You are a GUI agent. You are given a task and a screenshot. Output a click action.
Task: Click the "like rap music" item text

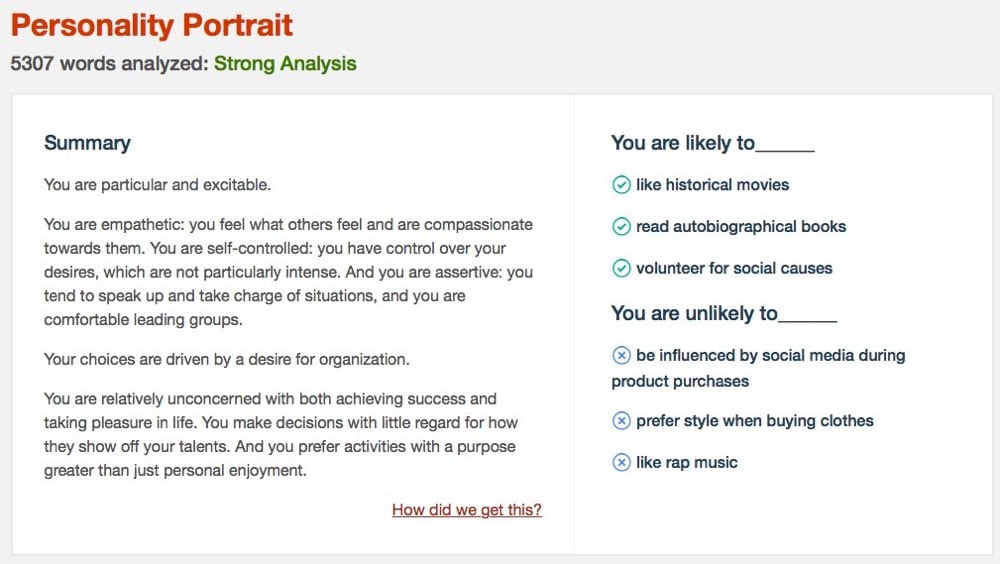coord(687,462)
